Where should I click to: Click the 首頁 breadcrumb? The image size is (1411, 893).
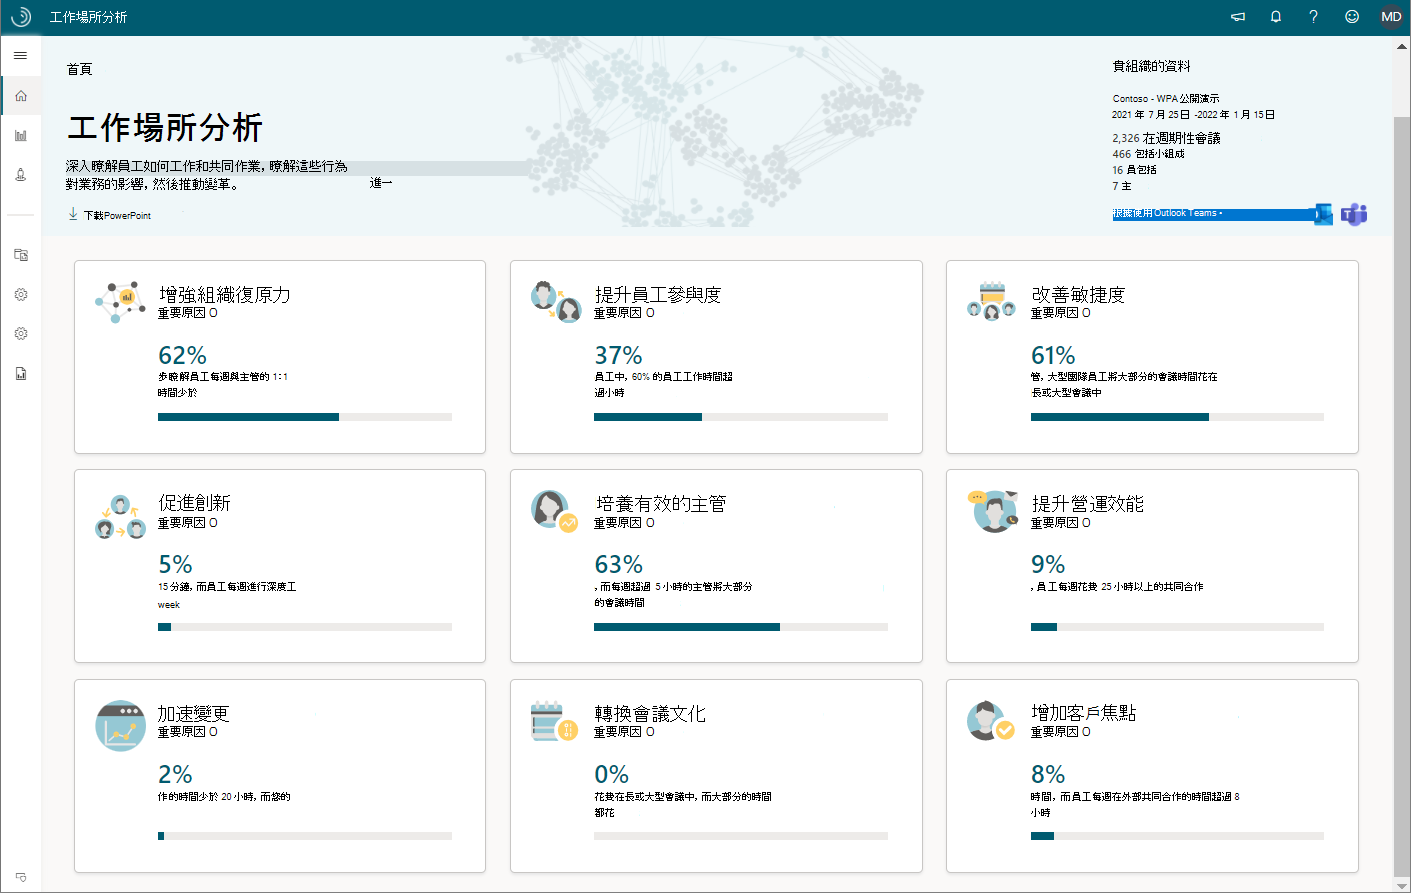click(79, 69)
